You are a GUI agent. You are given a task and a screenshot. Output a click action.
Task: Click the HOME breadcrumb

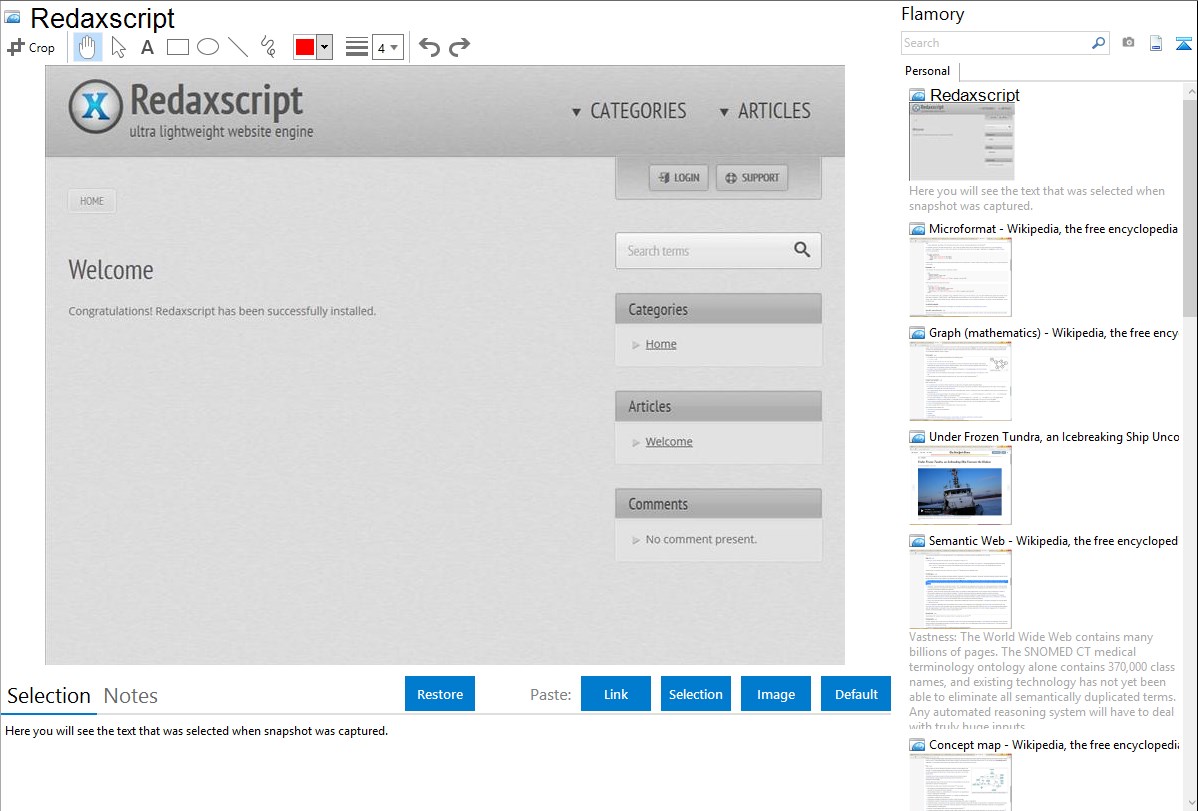point(92,201)
